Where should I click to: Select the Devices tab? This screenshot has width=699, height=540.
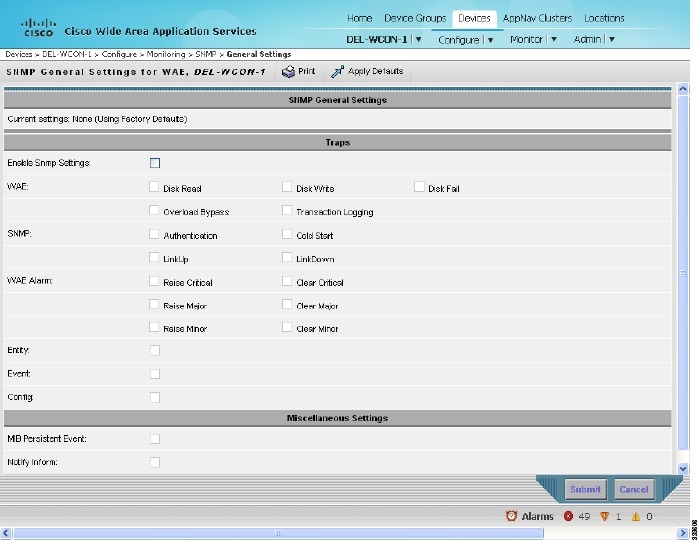tap(474, 18)
